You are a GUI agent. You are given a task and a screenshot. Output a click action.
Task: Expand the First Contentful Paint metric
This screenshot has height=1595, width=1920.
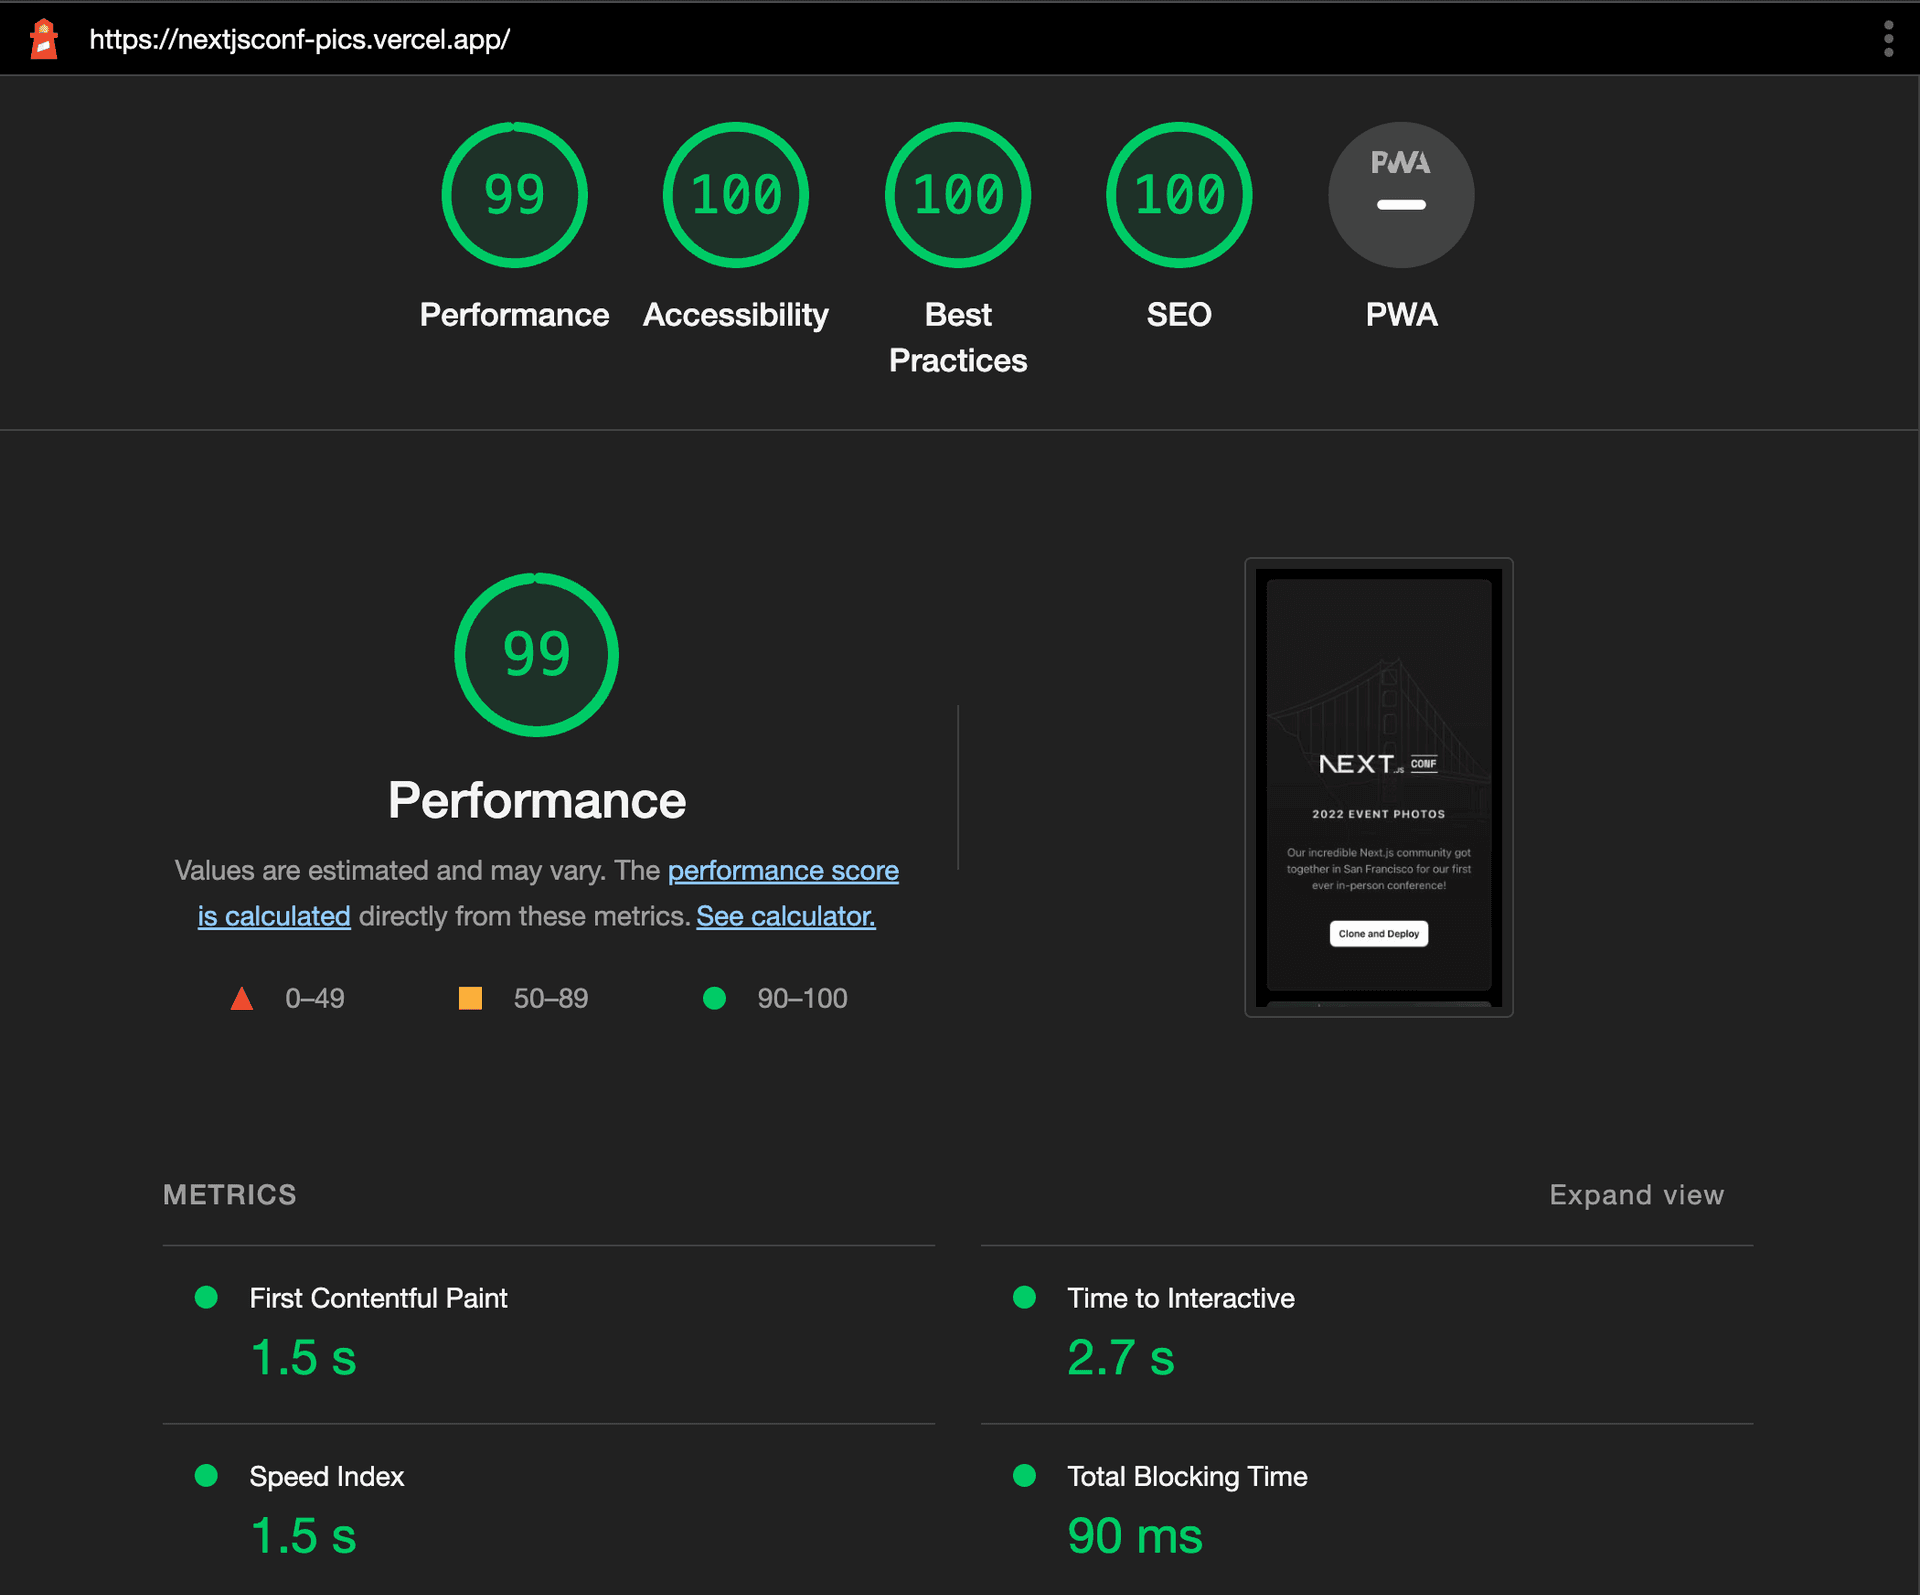pos(378,1298)
